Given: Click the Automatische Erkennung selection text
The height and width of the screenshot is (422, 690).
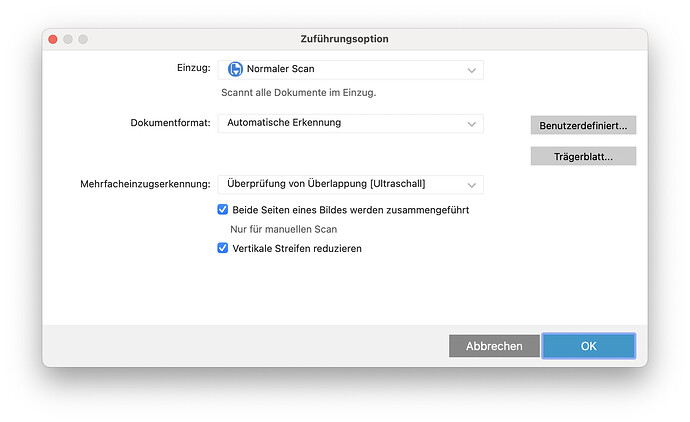Looking at the screenshot, I should (284, 123).
